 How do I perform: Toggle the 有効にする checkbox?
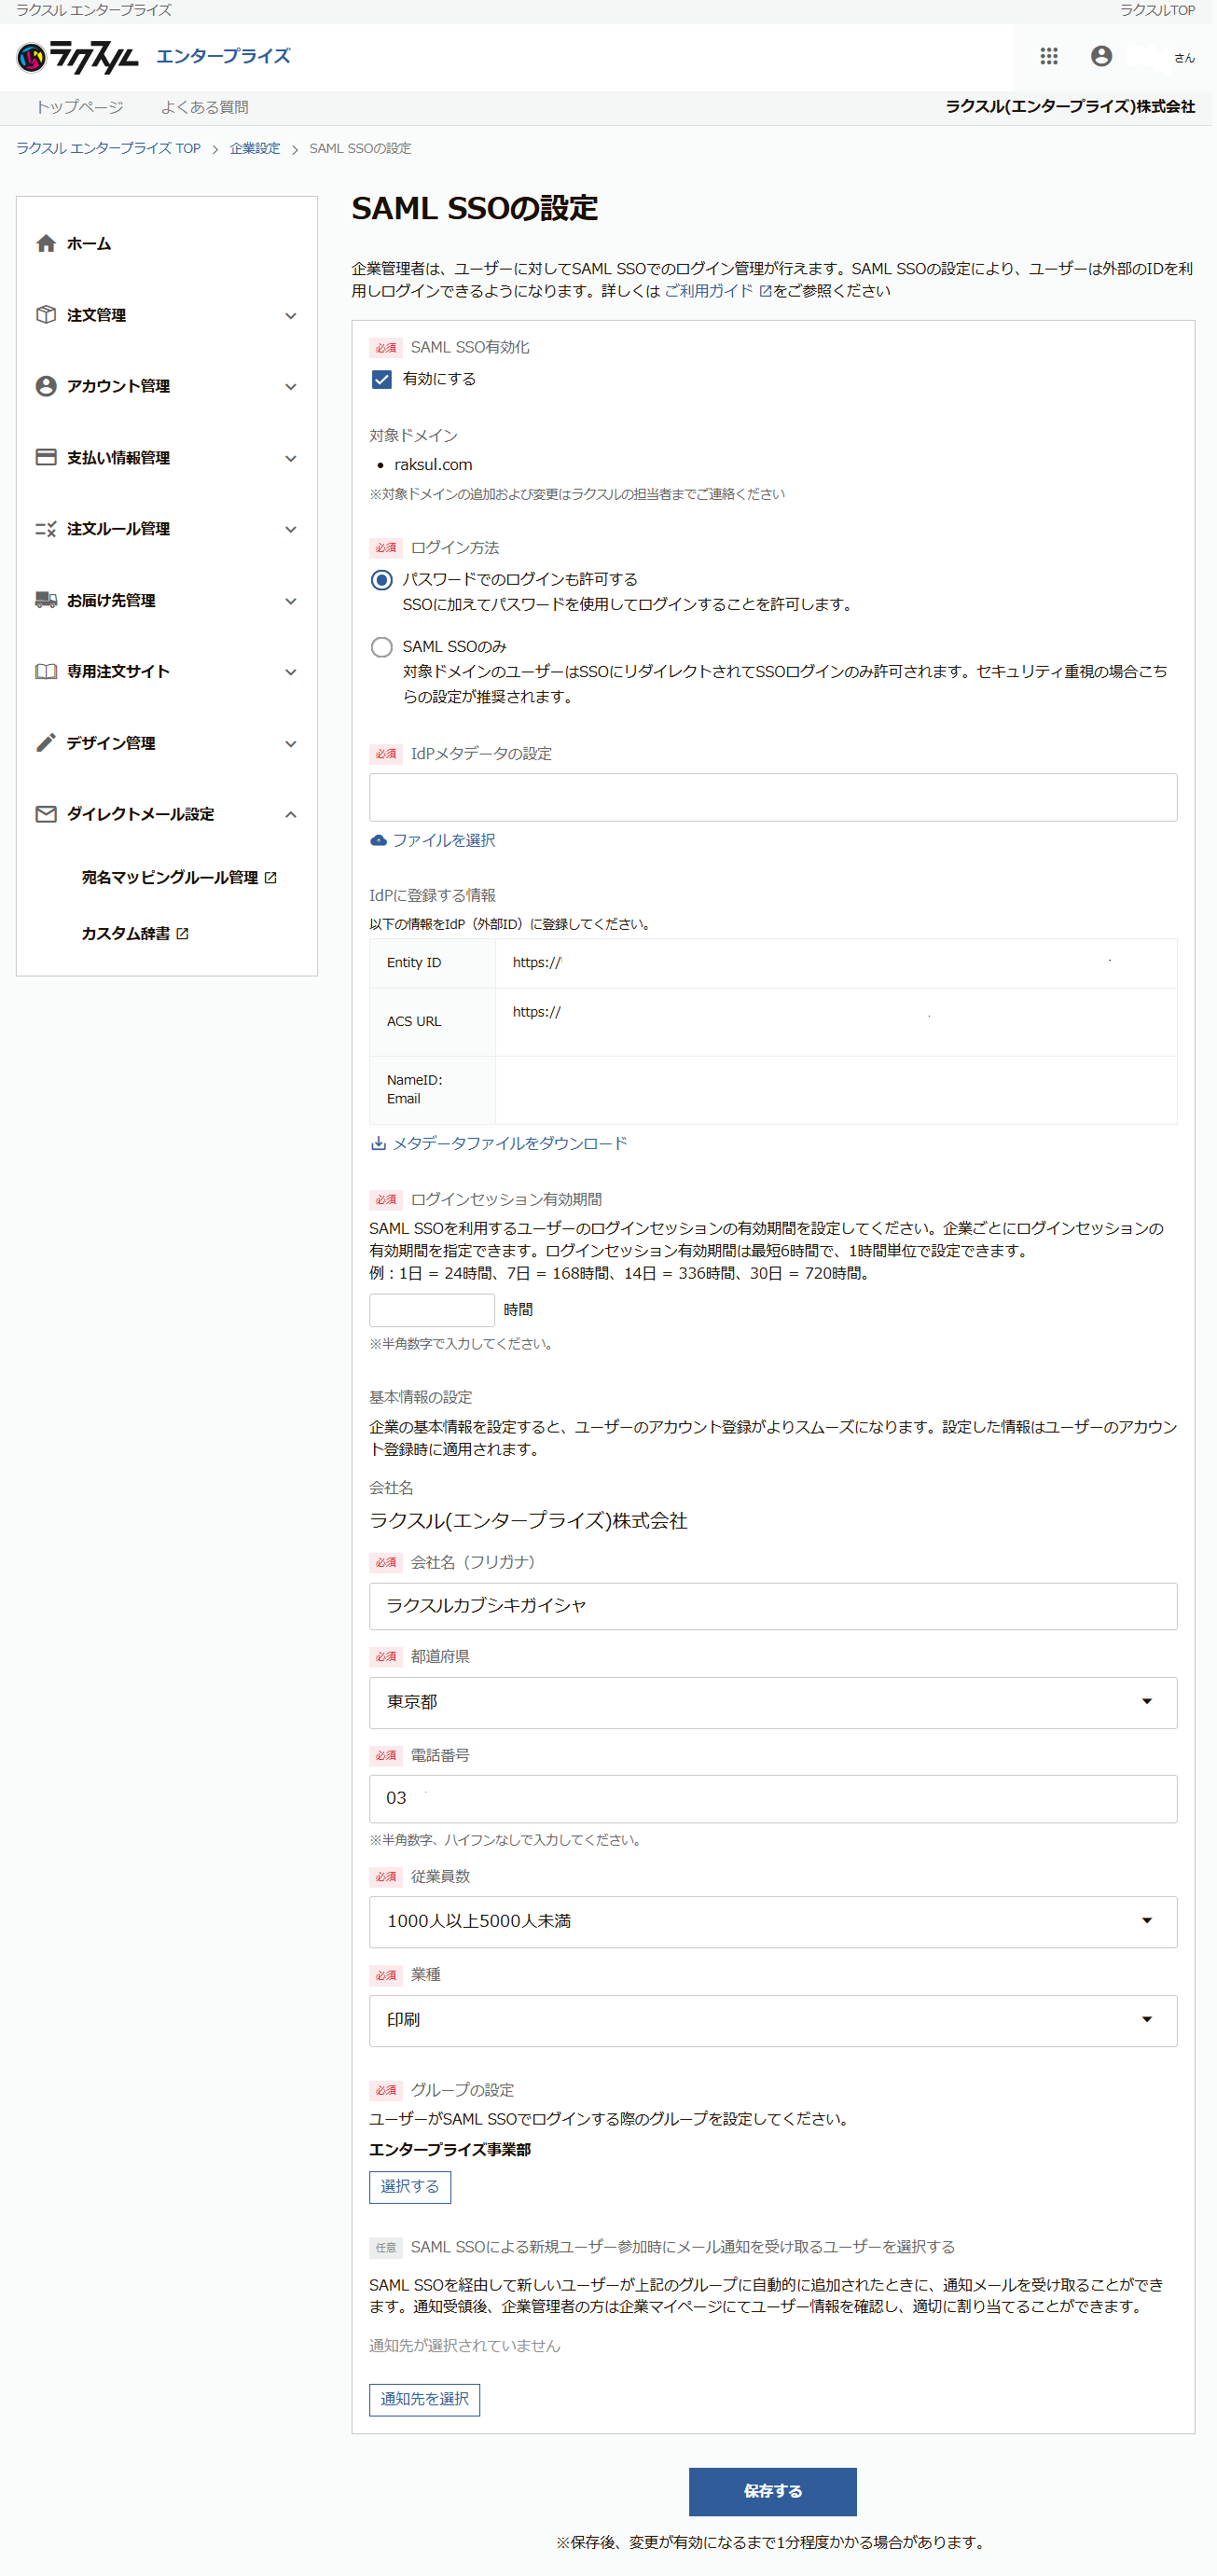click(x=381, y=379)
